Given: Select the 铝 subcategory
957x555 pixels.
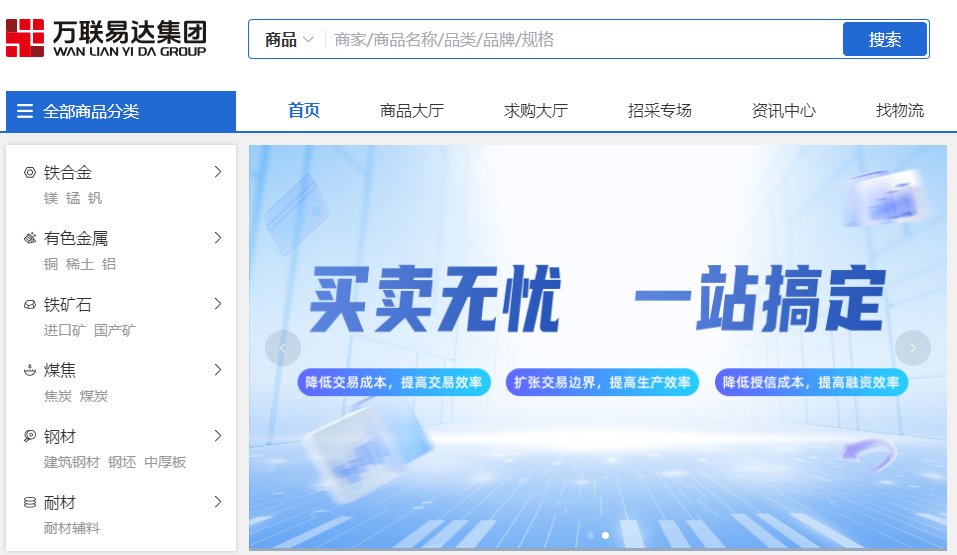Looking at the screenshot, I should [x=109, y=264].
